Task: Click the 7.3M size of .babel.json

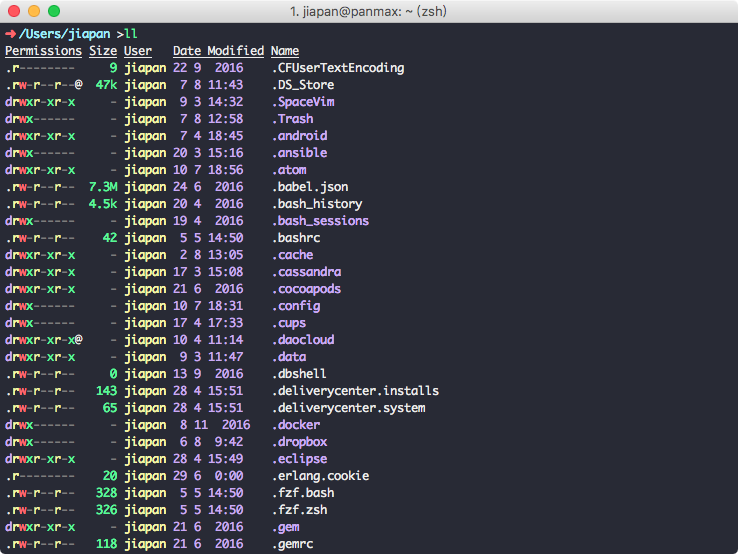Action: 102,187
